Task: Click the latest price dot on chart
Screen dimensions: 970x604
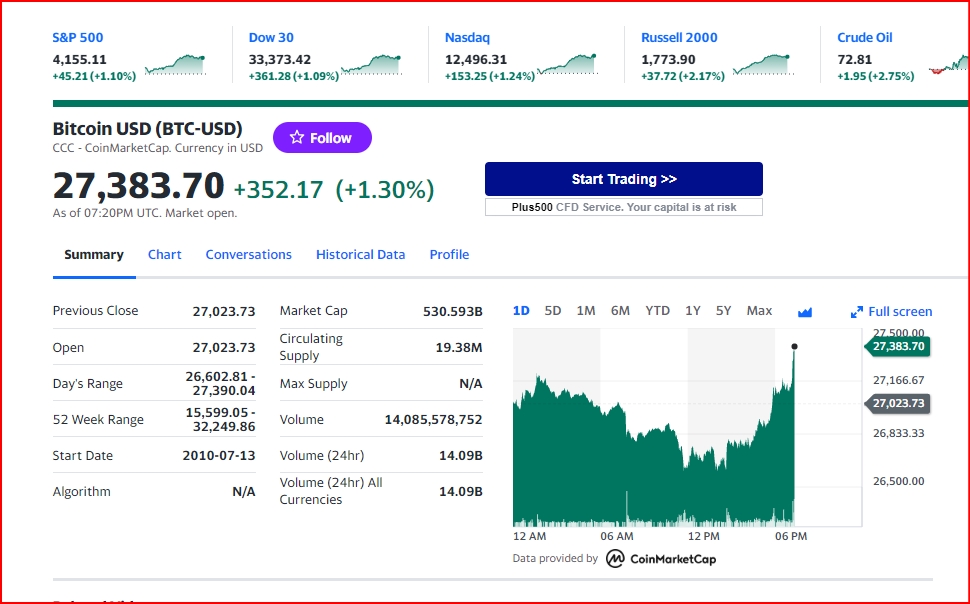Action: pos(794,347)
